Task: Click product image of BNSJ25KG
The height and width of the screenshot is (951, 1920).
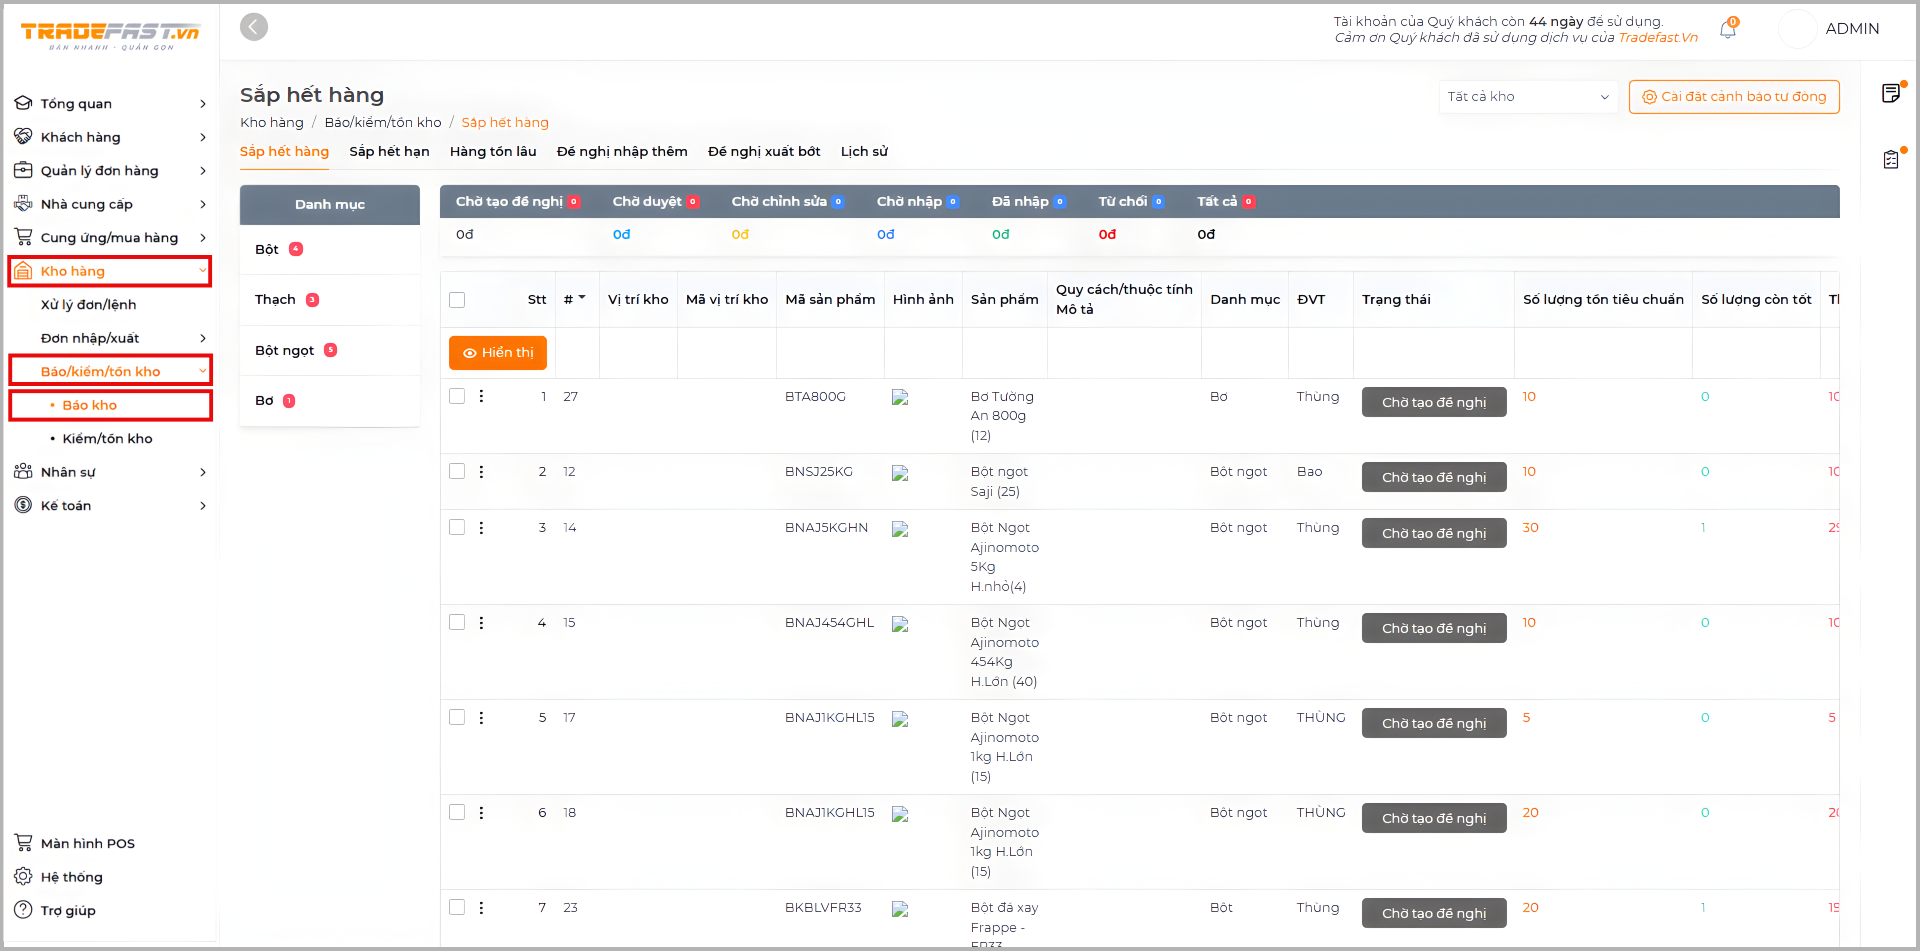Action: 900,473
